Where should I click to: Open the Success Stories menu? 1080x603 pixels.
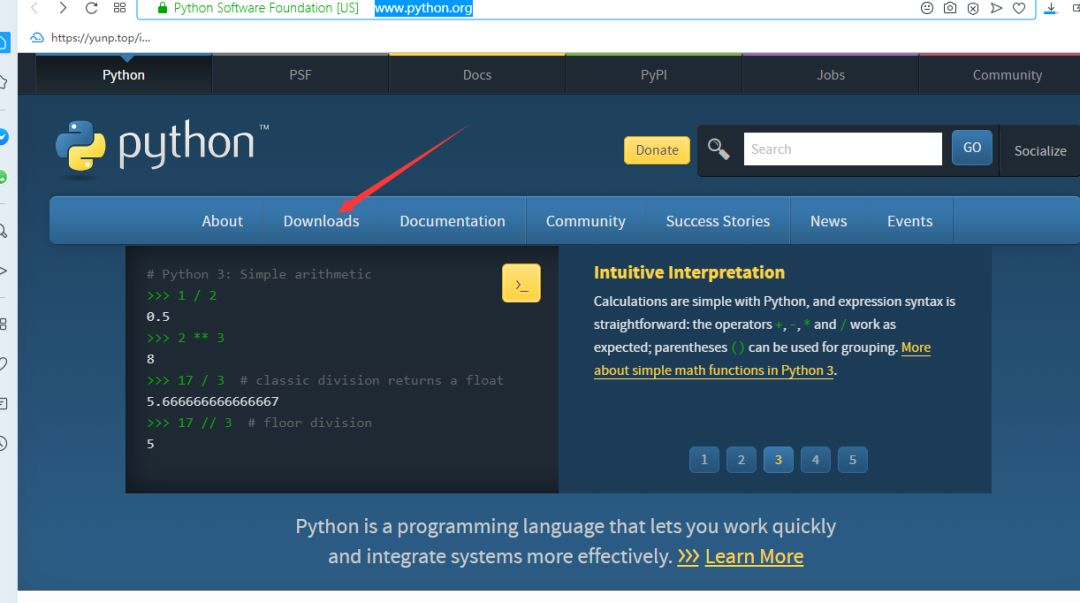(718, 221)
